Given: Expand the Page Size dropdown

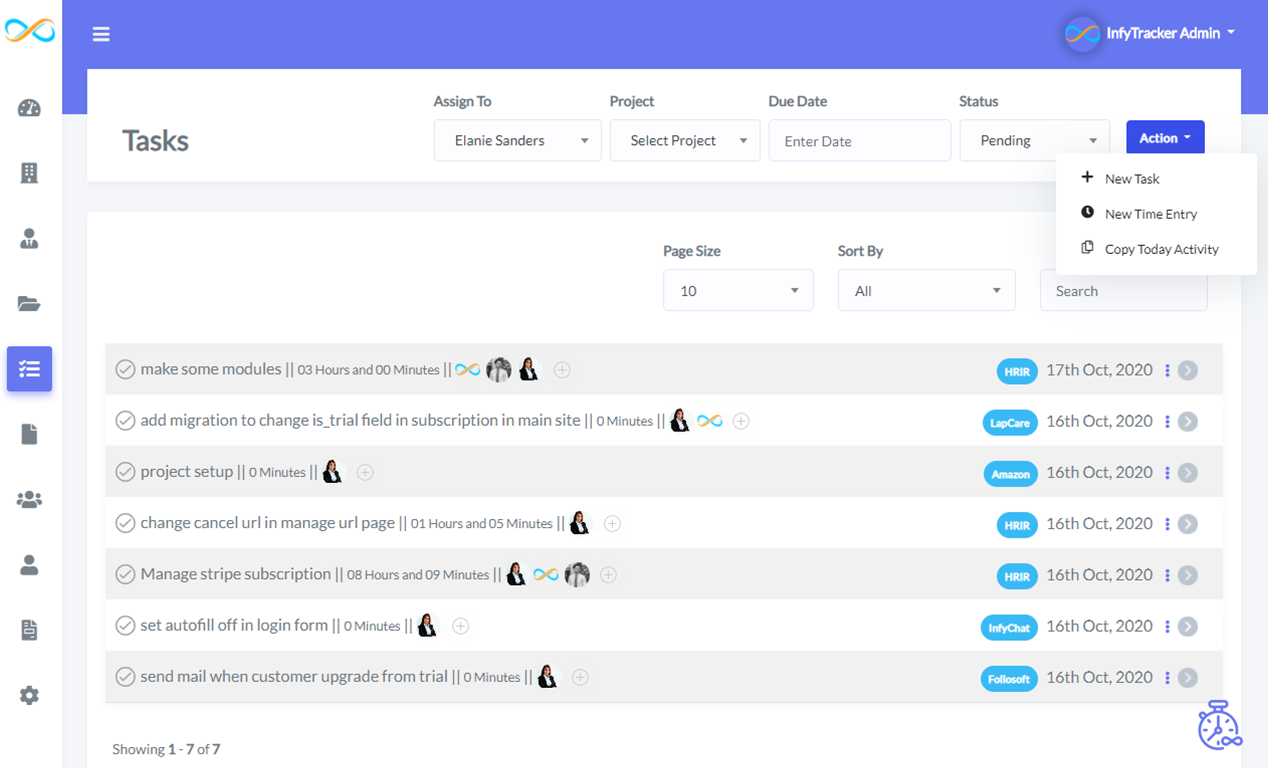Looking at the screenshot, I should point(738,290).
